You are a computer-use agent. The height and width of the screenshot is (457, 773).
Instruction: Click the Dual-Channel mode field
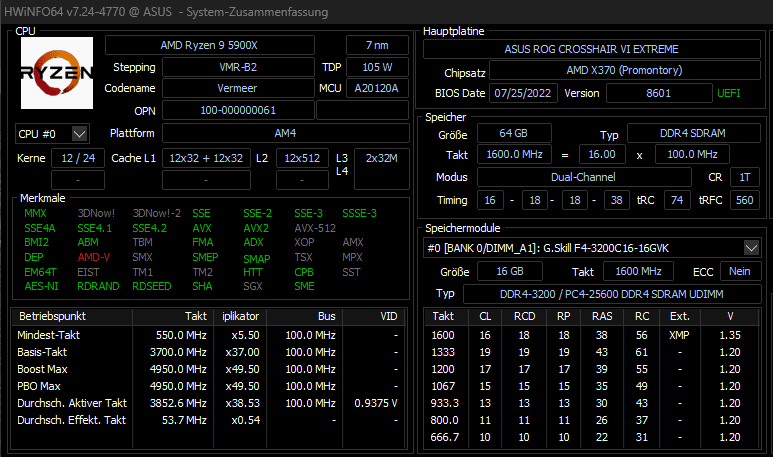pyautogui.click(x=584, y=177)
